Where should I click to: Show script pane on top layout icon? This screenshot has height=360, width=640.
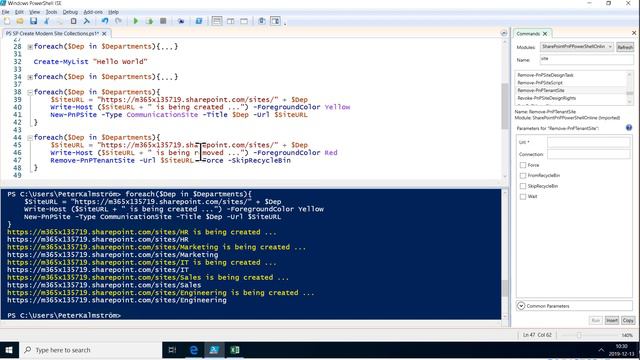(217, 21)
